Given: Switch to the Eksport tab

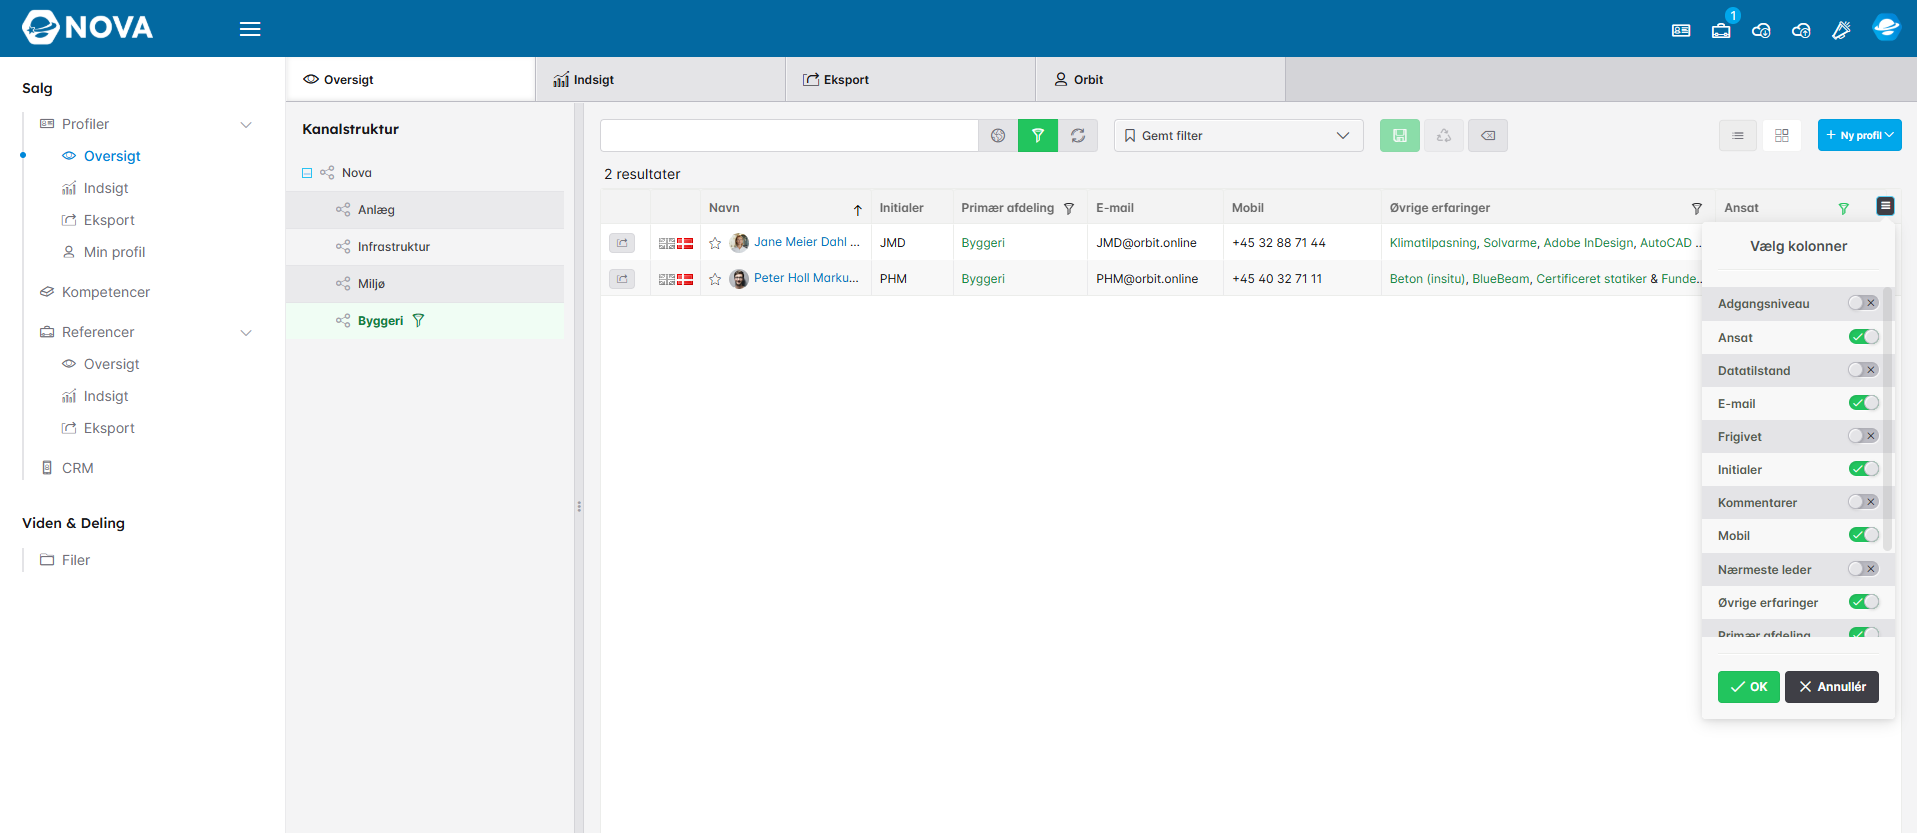Looking at the screenshot, I should [910, 79].
